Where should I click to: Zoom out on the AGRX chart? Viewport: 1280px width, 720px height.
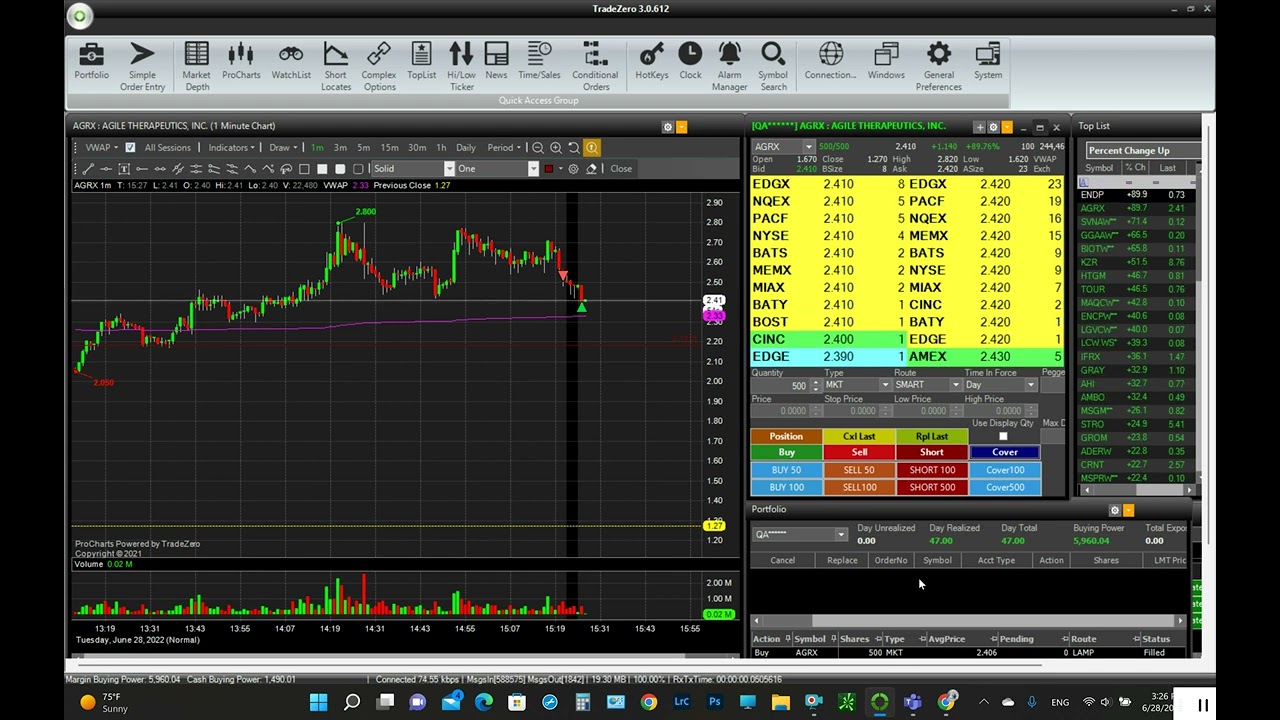[538, 148]
